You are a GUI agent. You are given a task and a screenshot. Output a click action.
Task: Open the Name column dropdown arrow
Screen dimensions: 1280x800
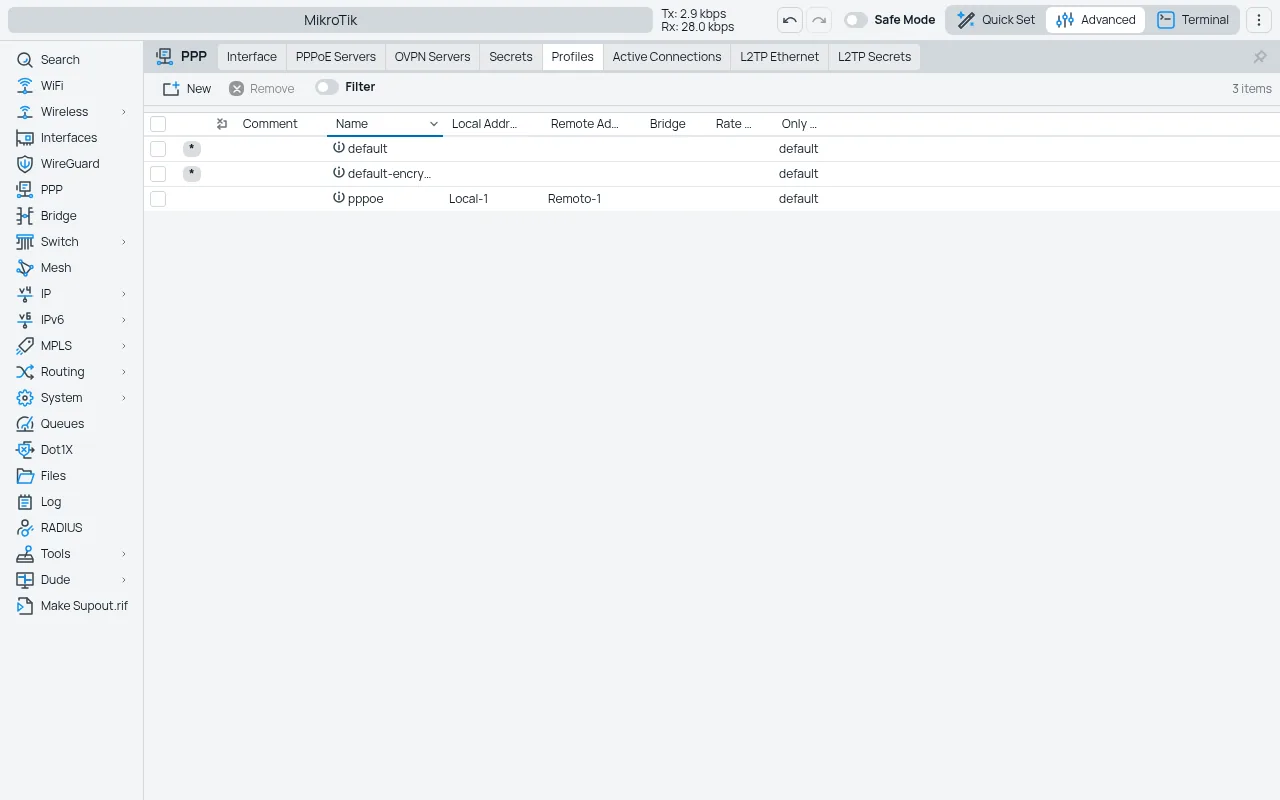(434, 124)
